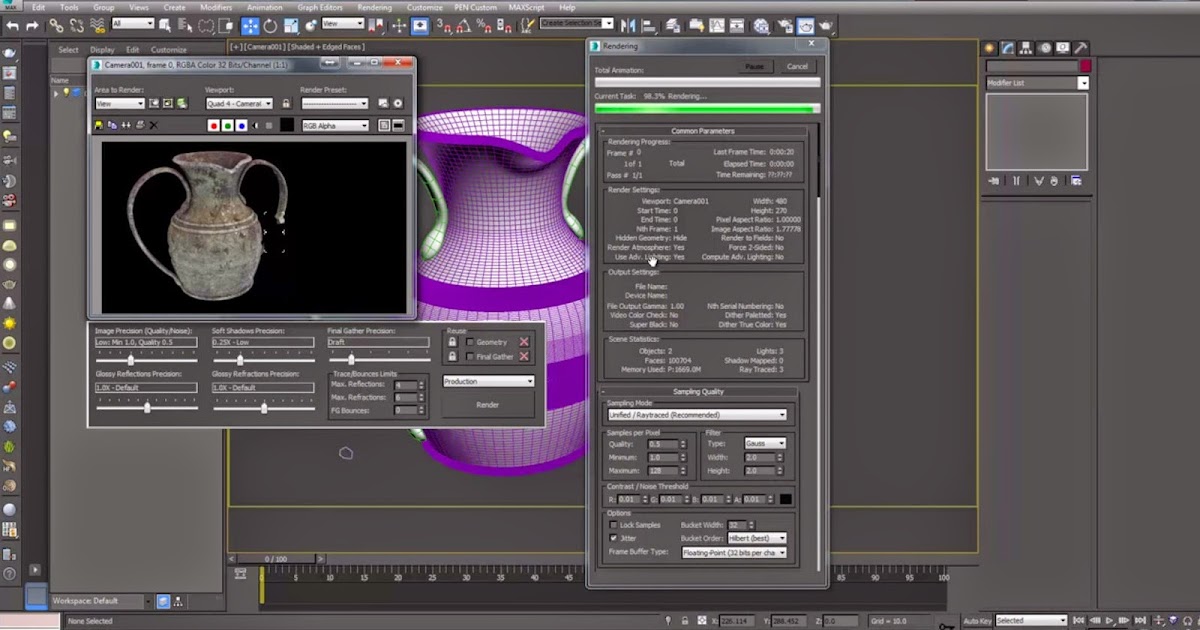Open the Sampling Mode dropdown
The height and width of the screenshot is (630, 1200).
pos(697,414)
